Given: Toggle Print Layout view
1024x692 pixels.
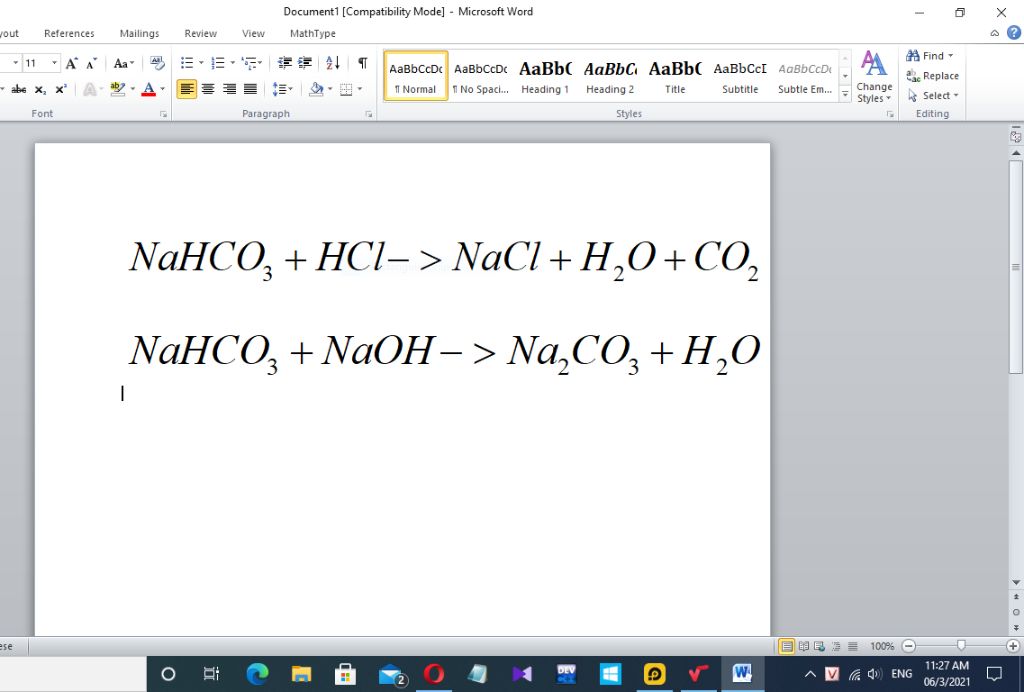Looking at the screenshot, I should point(788,646).
